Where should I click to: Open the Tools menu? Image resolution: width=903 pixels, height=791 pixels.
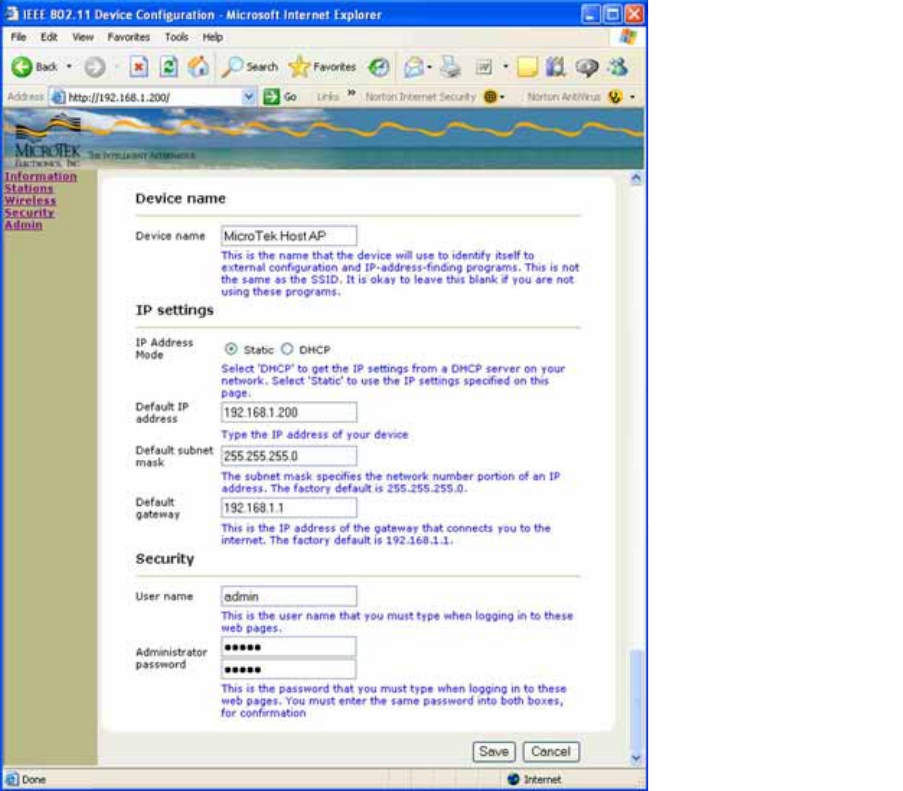pyautogui.click(x=176, y=37)
